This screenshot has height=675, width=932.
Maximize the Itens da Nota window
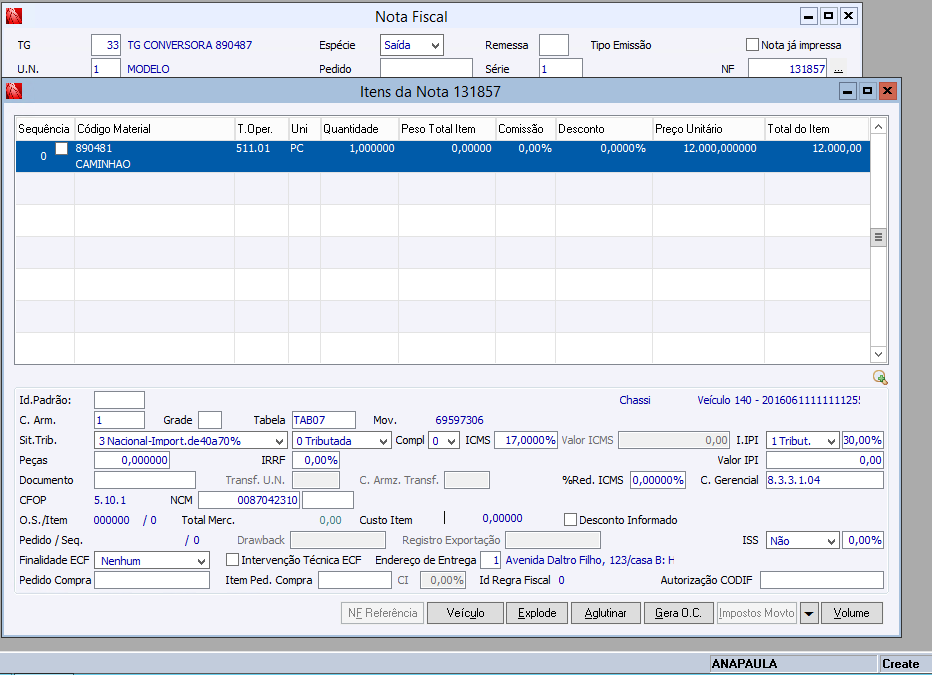(867, 91)
